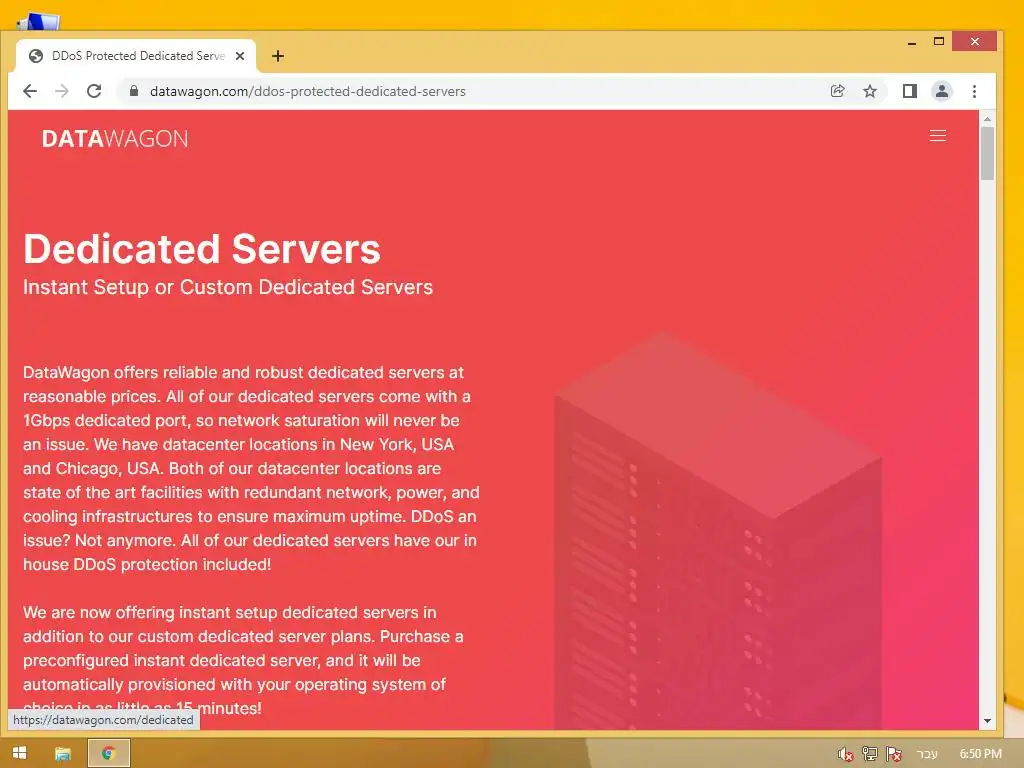Open the DataWagon hamburger menu
The width and height of the screenshot is (1024, 768).
click(938, 136)
